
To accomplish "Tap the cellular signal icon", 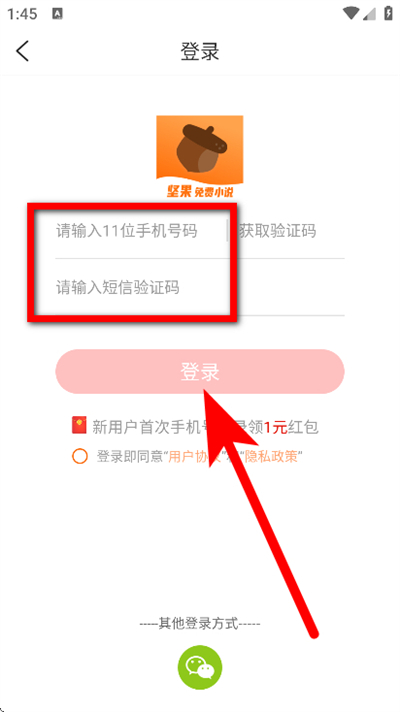I will [x=369, y=14].
